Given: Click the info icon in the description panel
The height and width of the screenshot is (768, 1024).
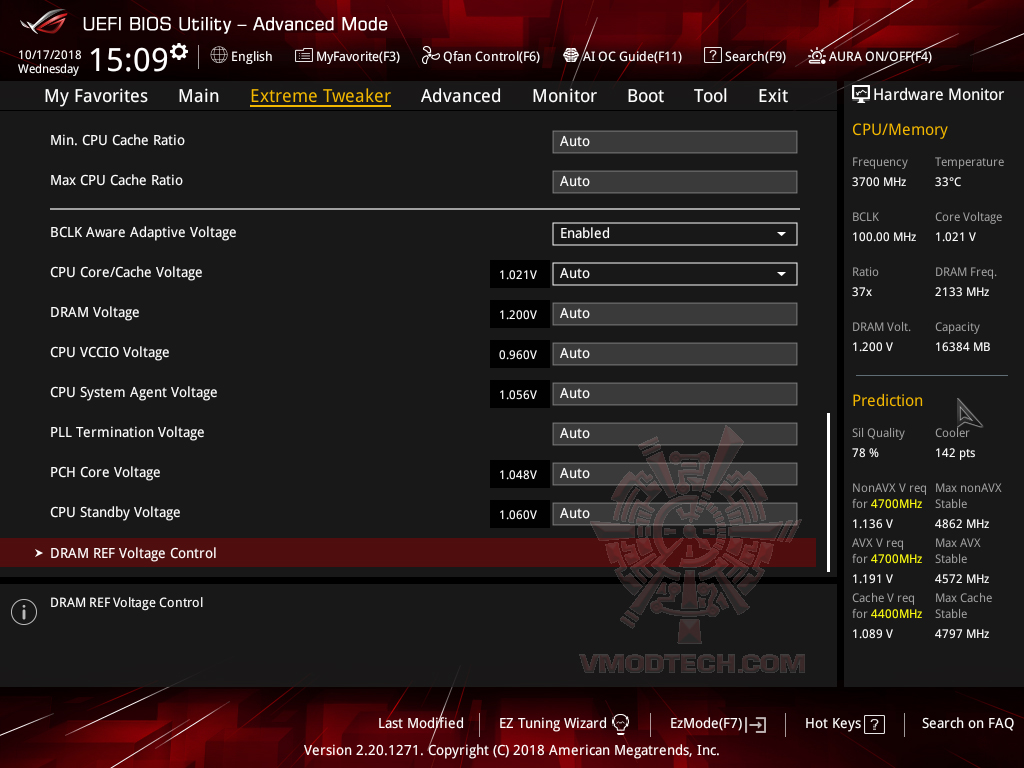Looking at the screenshot, I should click(x=24, y=612).
